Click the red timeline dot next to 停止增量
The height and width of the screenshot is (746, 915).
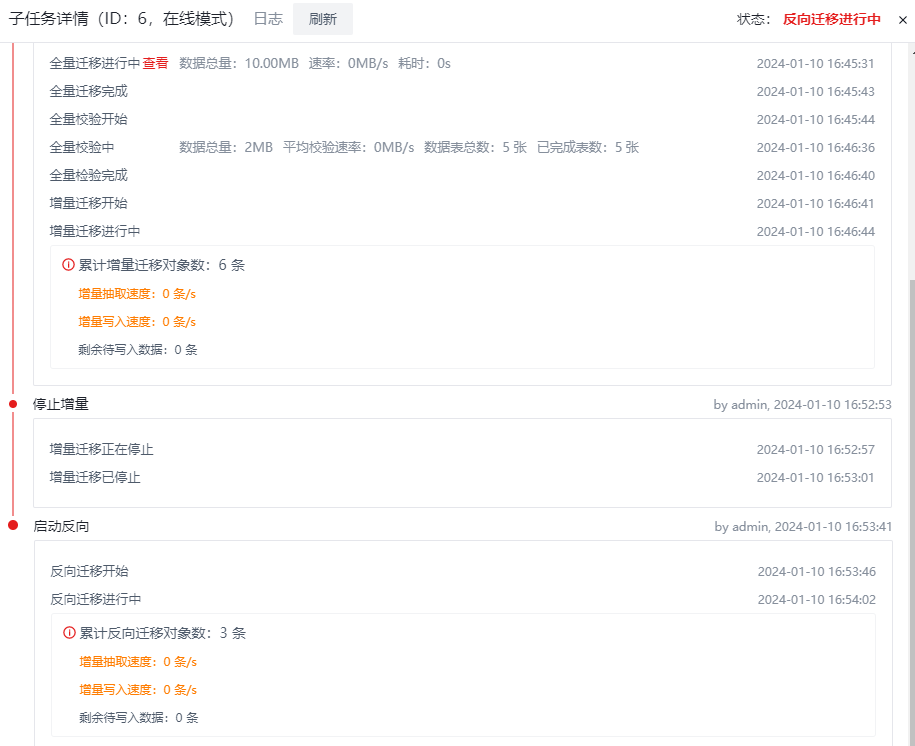click(11, 404)
